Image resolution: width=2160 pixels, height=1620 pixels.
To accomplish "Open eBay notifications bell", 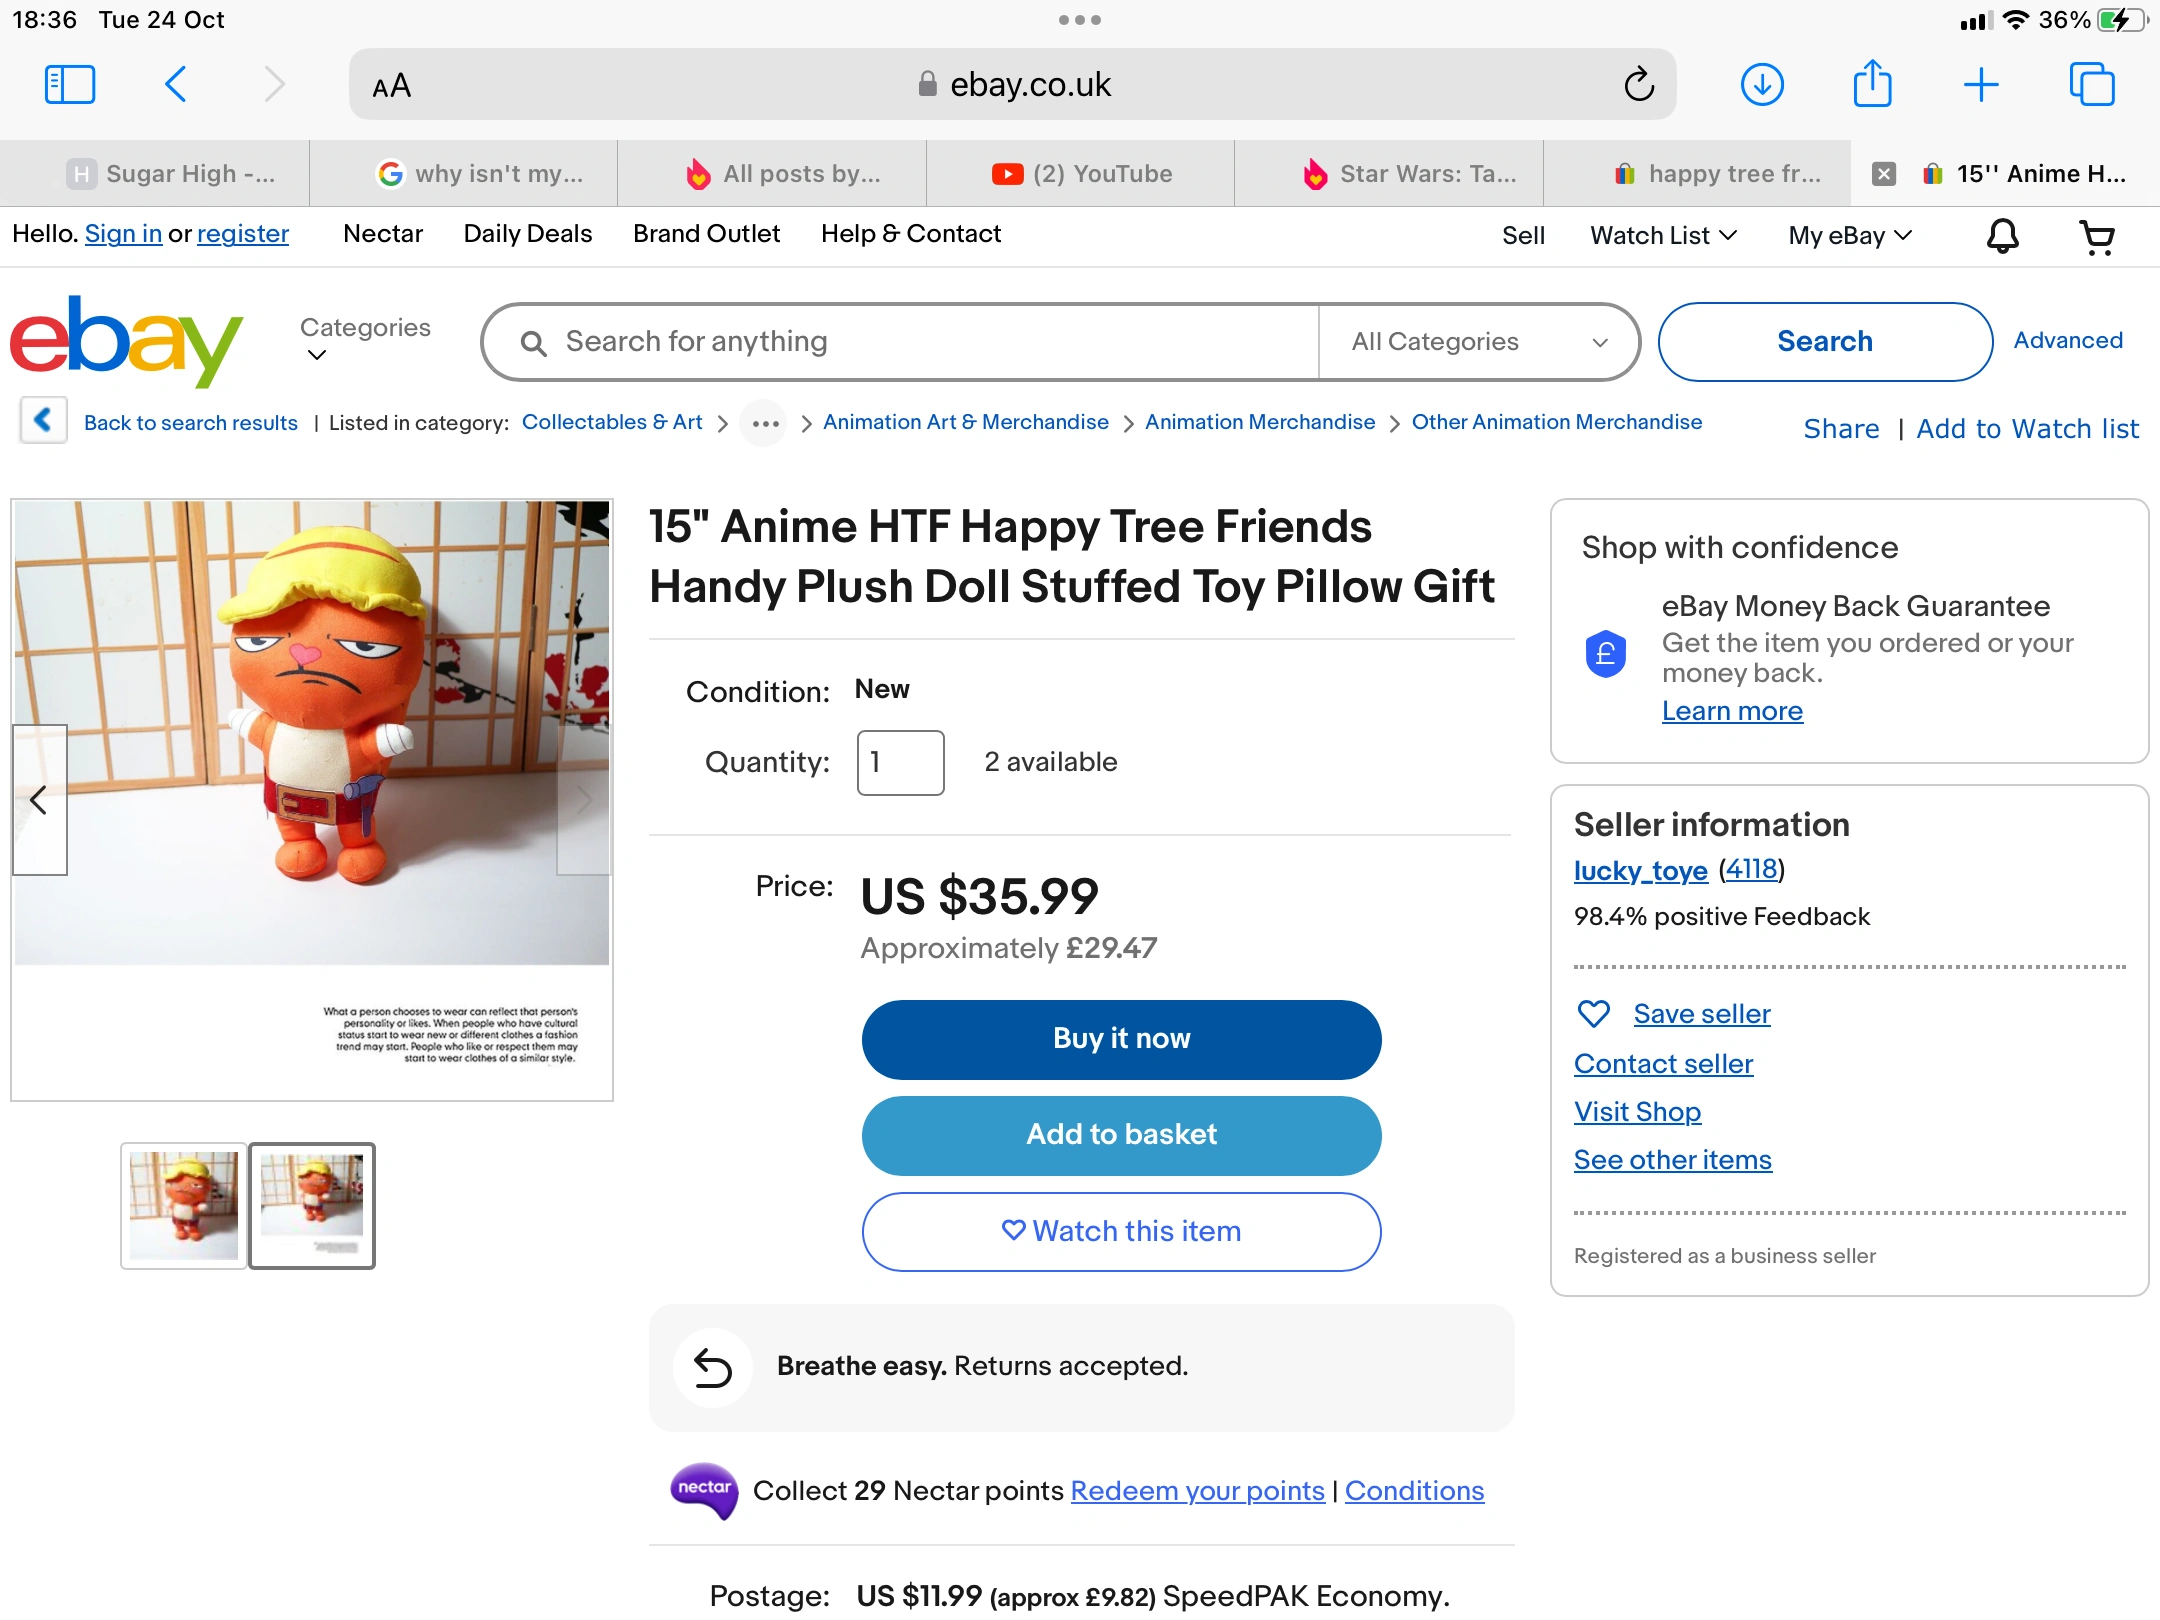I will (x=2002, y=236).
